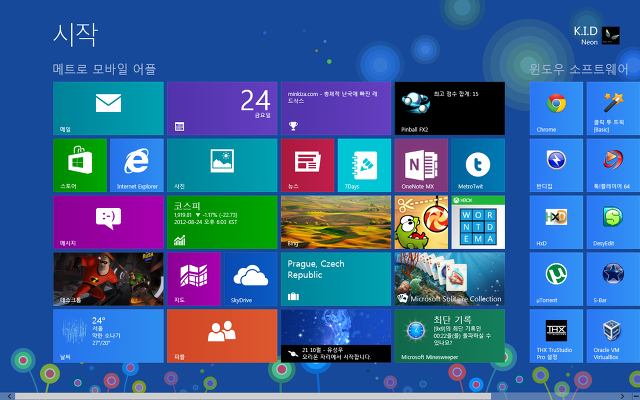This screenshot has height=400, width=640.
Task: Open the 7Days tile
Action: click(x=364, y=165)
